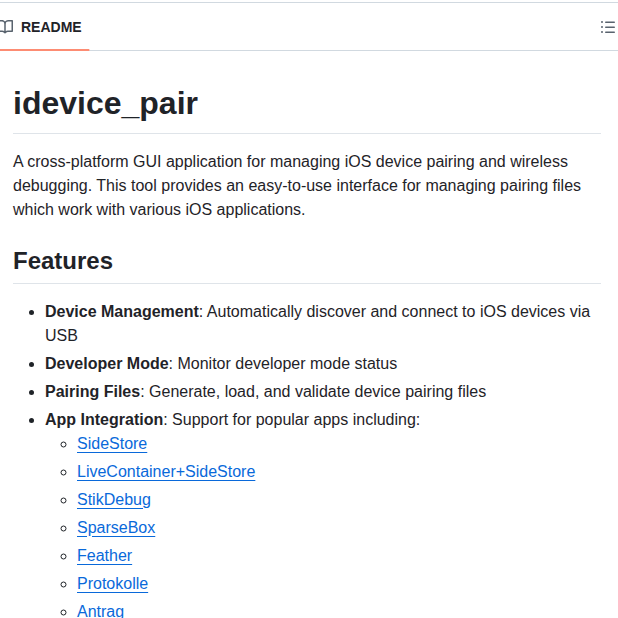Open the LiveContainer+SideStore link
The width and height of the screenshot is (618, 618).
tap(166, 472)
